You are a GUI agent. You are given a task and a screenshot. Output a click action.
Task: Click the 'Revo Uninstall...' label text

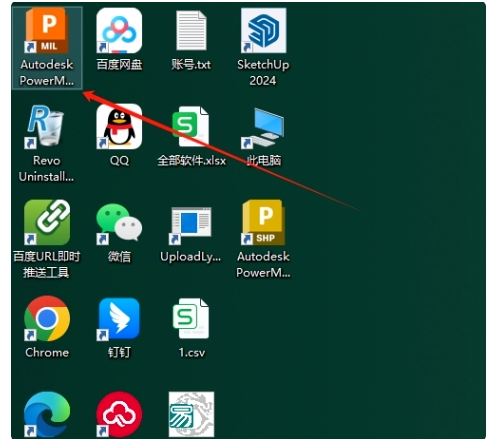pyautogui.click(x=46, y=169)
